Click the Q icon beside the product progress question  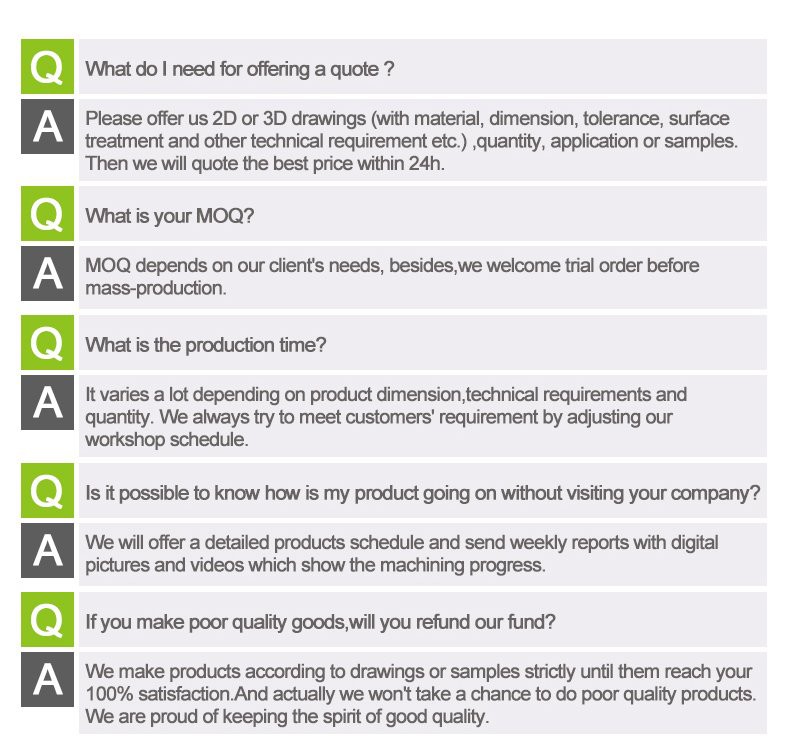[46, 491]
